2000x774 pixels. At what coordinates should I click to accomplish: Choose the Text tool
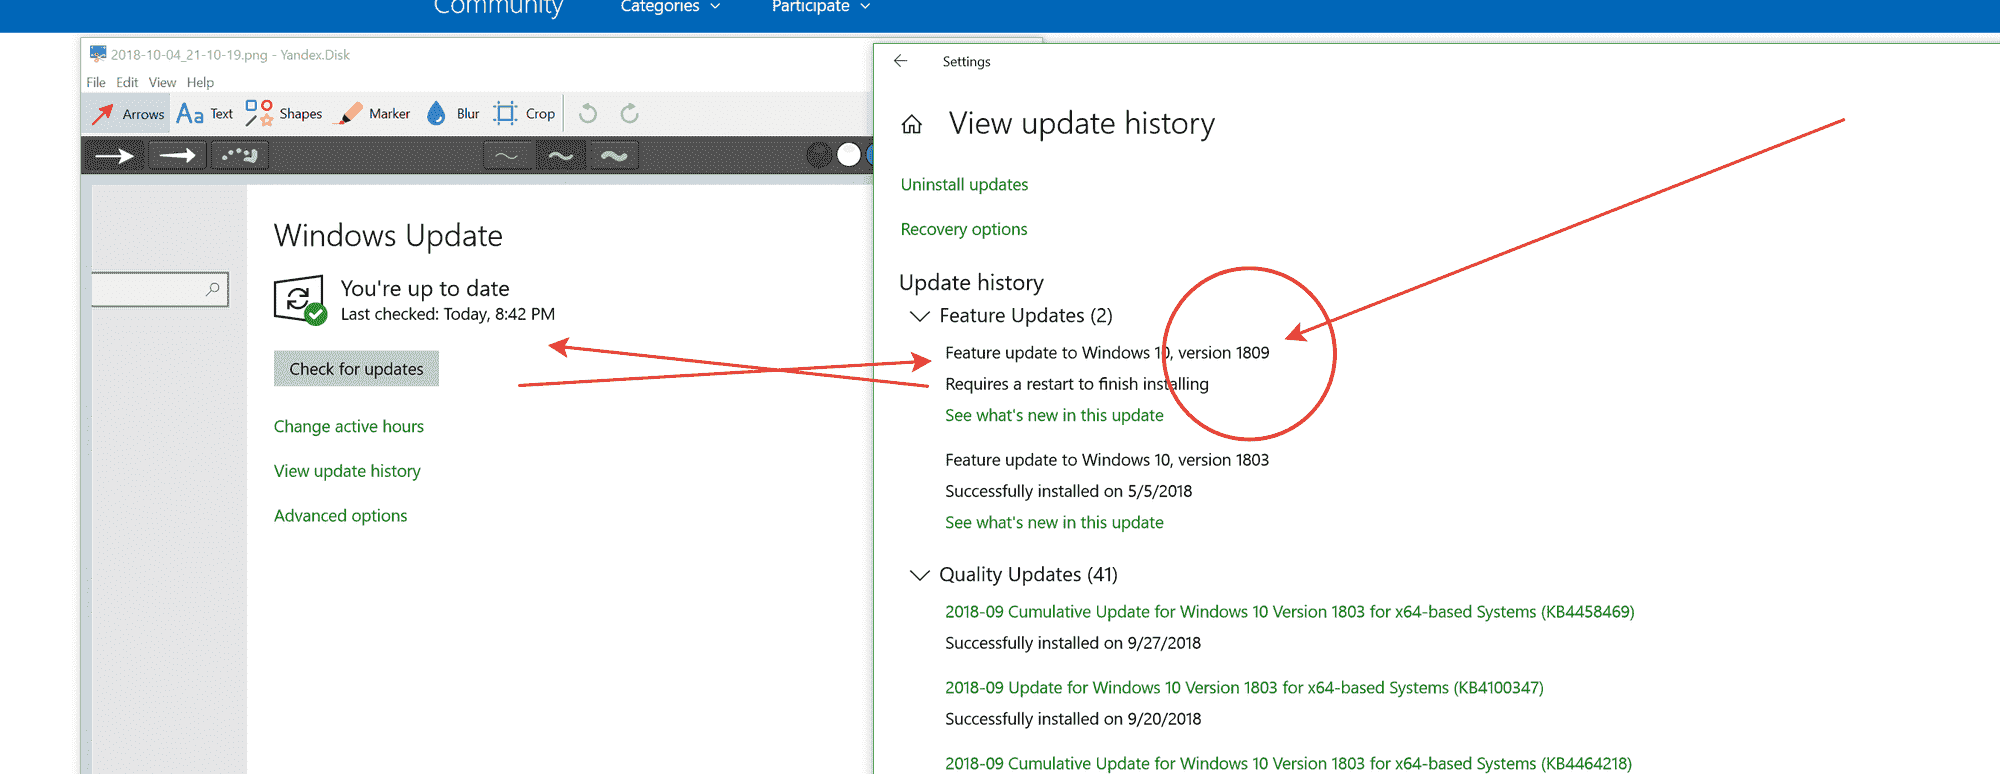205,114
